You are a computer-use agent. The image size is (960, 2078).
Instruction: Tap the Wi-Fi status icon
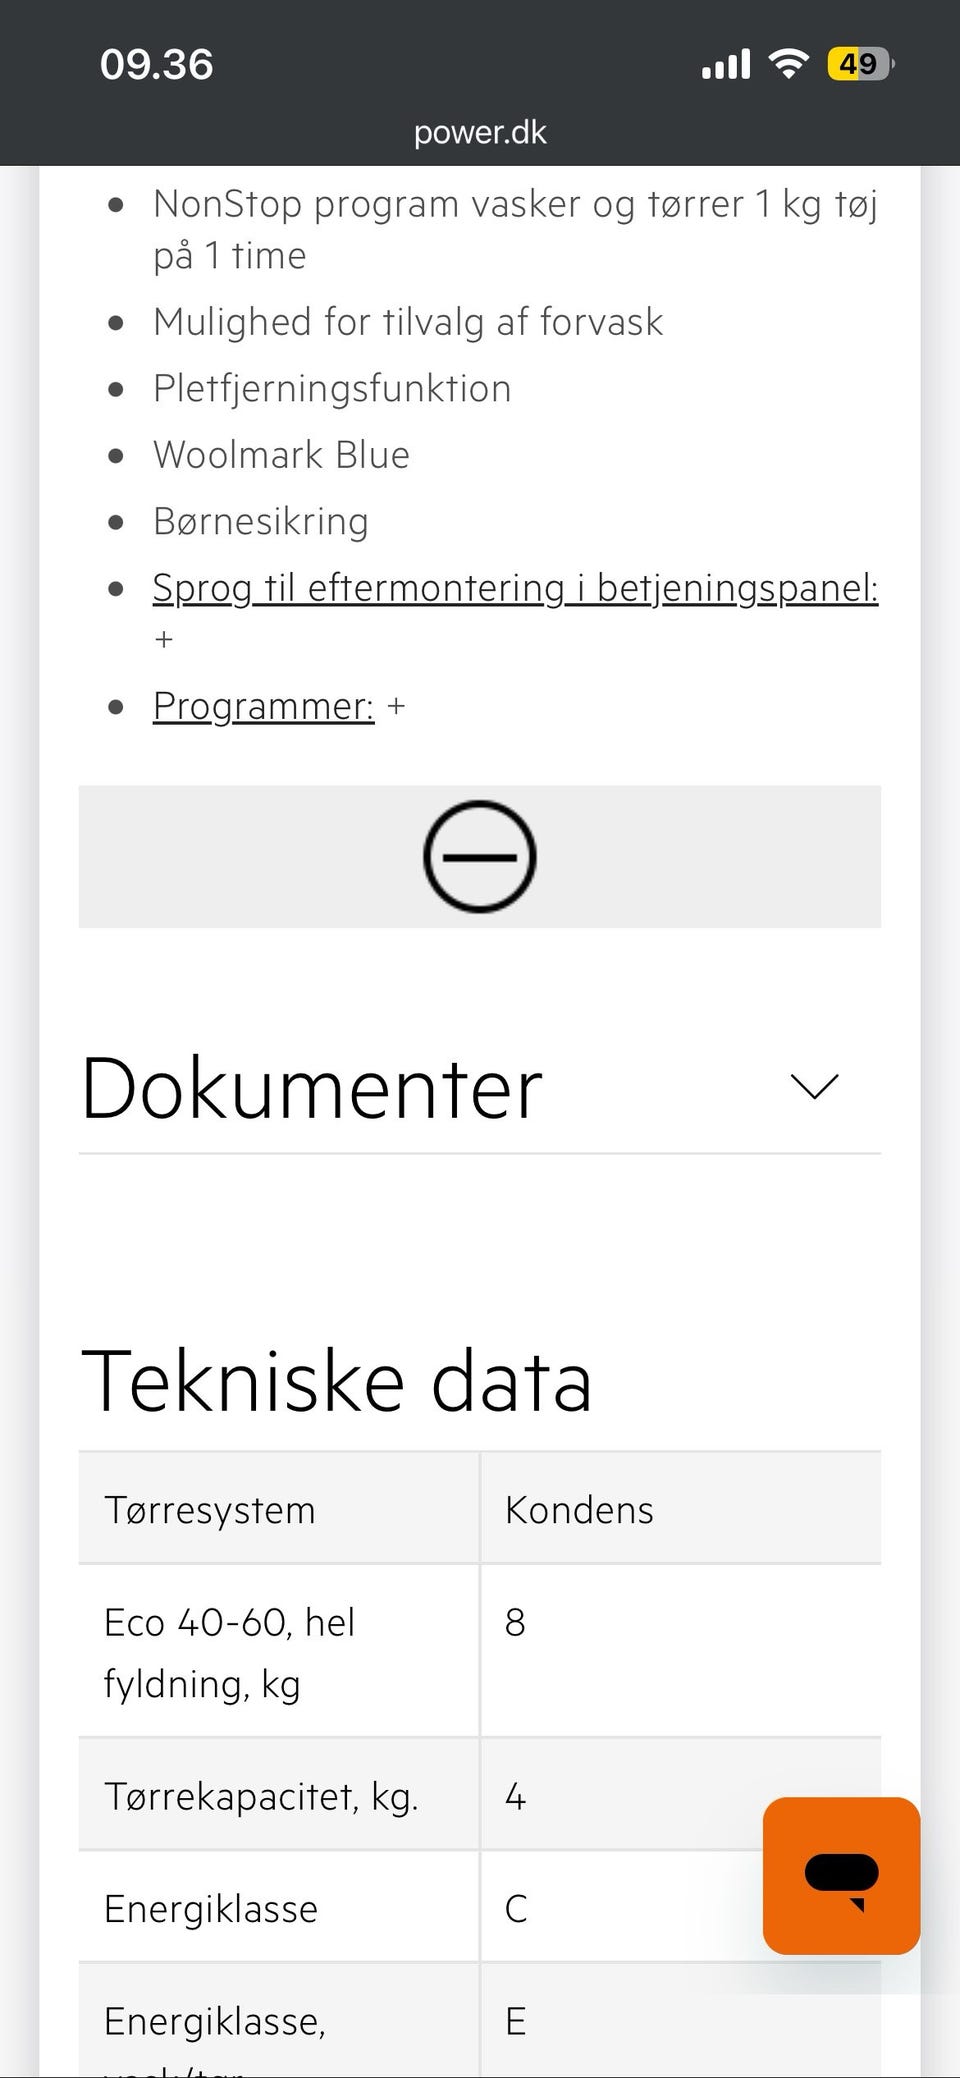click(x=788, y=64)
